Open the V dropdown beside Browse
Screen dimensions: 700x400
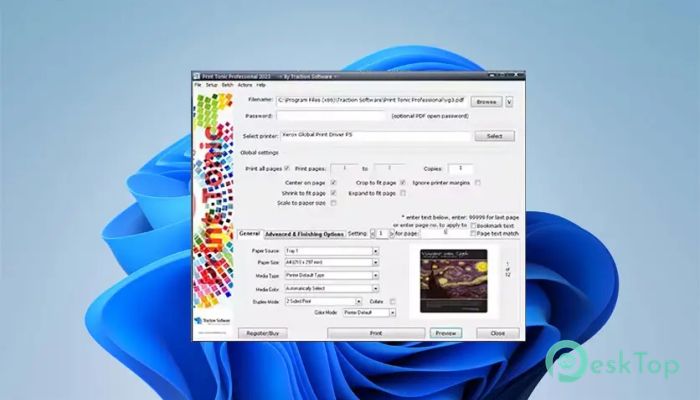coord(509,102)
